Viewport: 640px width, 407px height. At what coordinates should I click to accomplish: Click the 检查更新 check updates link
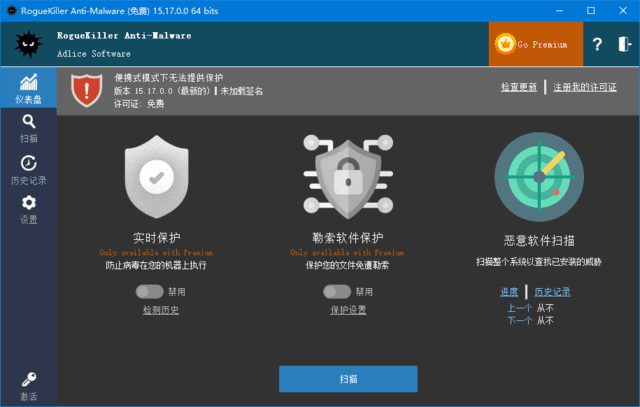[519, 87]
